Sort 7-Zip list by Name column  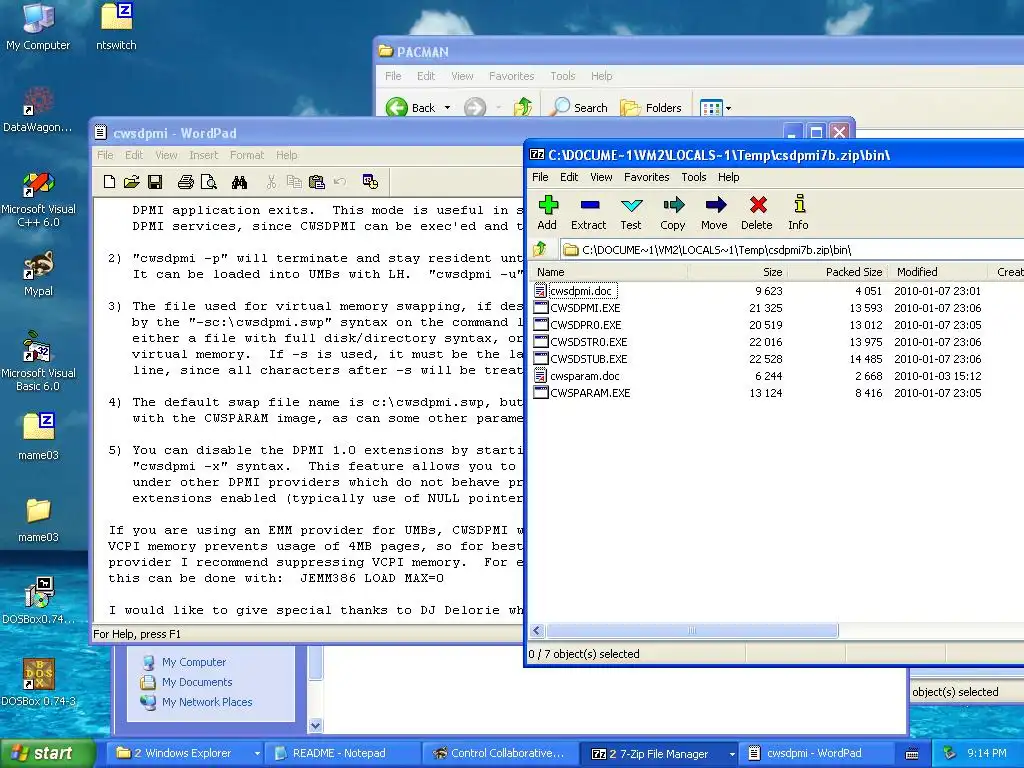(609, 272)
